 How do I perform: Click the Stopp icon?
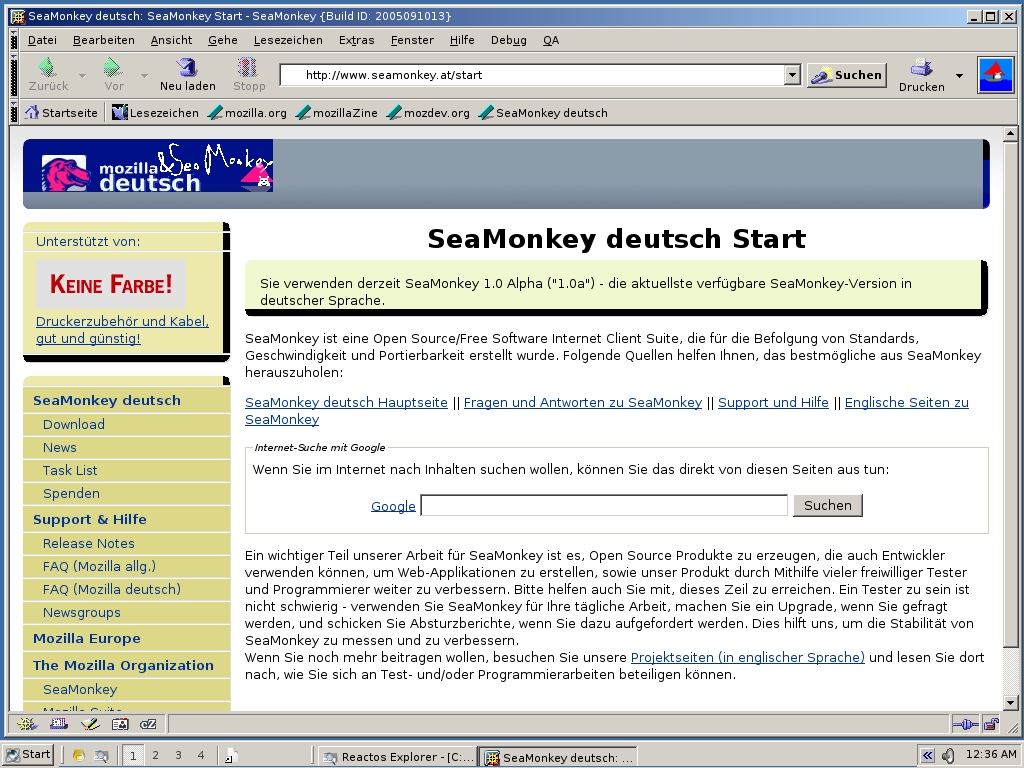click(x=248, y=67)
